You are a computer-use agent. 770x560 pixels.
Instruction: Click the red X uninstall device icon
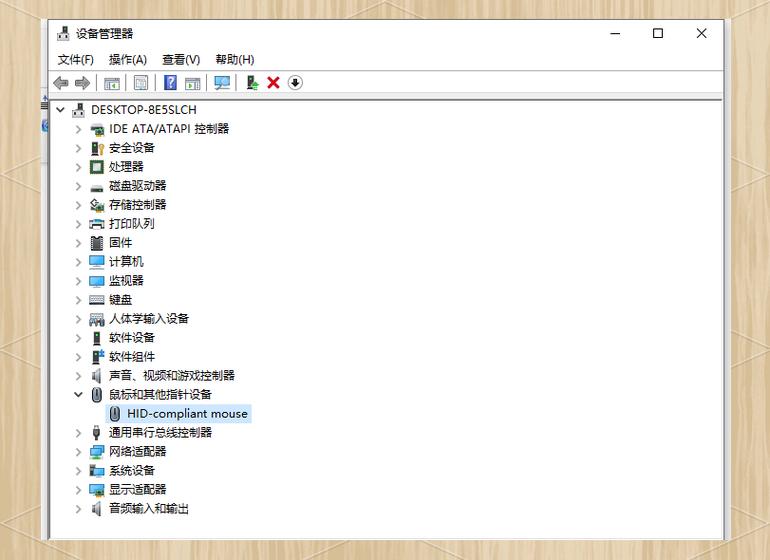(x=274, y=83)
